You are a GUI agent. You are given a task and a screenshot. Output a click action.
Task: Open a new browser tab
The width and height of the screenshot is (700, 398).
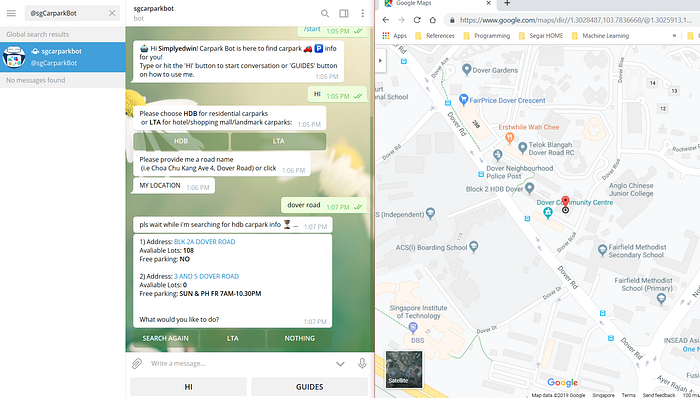(507, 3)
